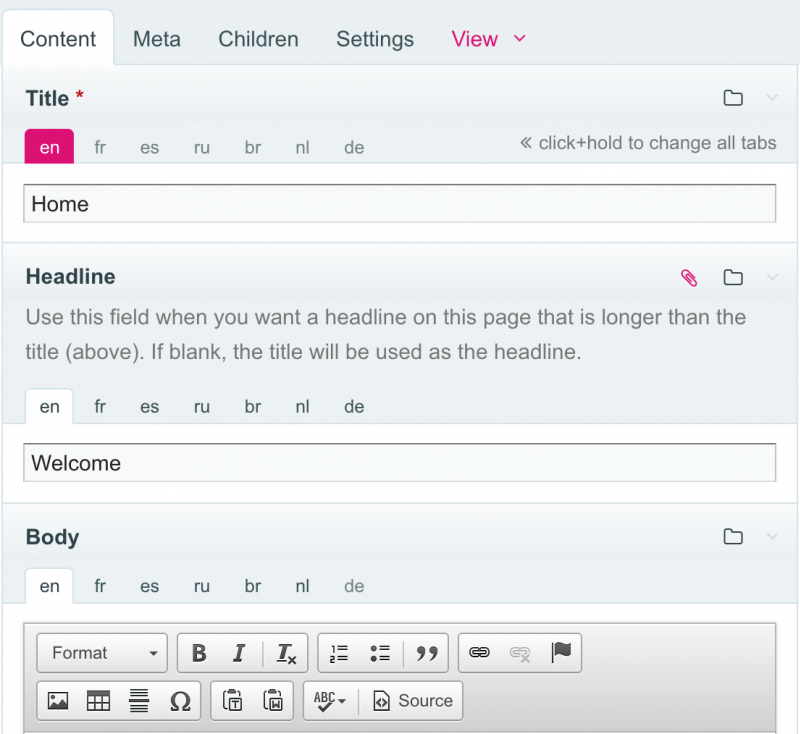This screenshot has height=734, width=800.
Task: Select the 'es' language tab for Body
Action: coord(149,586)
